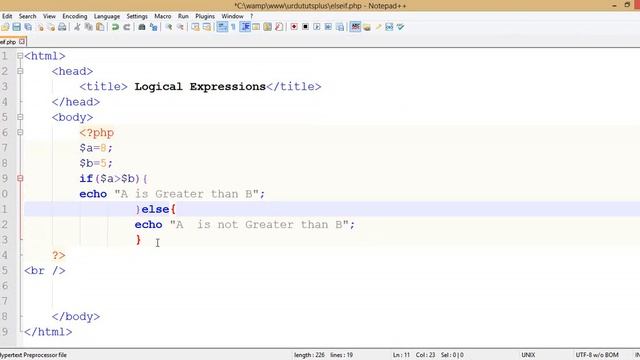
Task: Stop macro recording with black square icon
Action: [305, 27]
